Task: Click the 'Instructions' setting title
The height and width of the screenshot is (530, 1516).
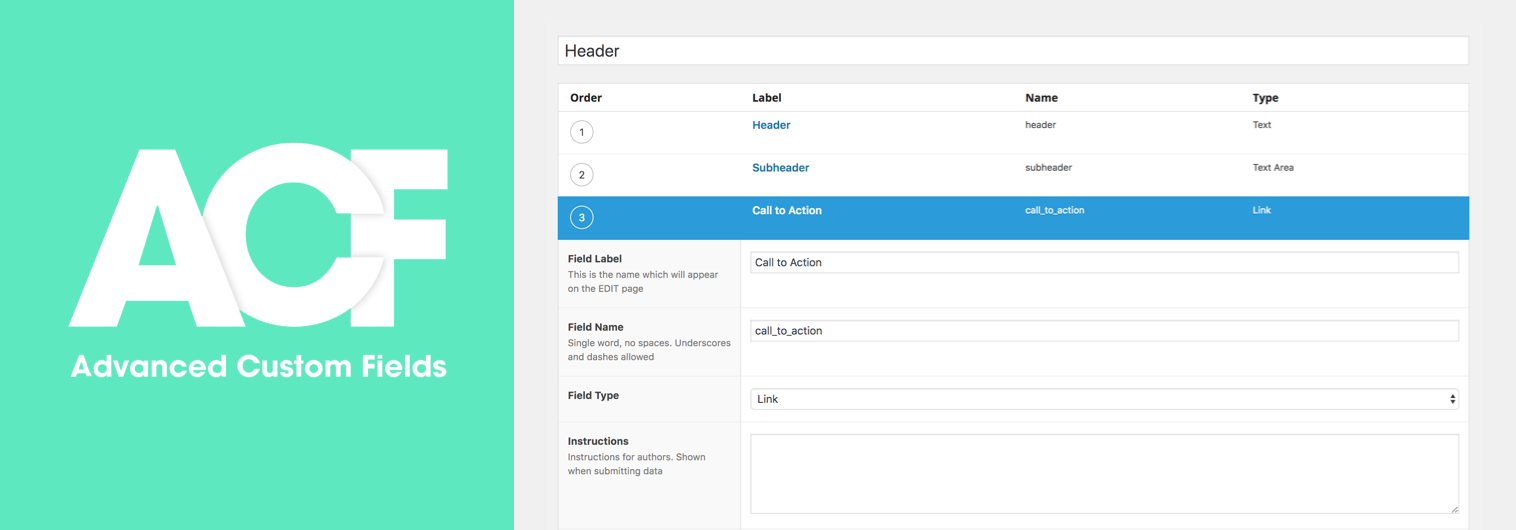Action: (598, 441)
